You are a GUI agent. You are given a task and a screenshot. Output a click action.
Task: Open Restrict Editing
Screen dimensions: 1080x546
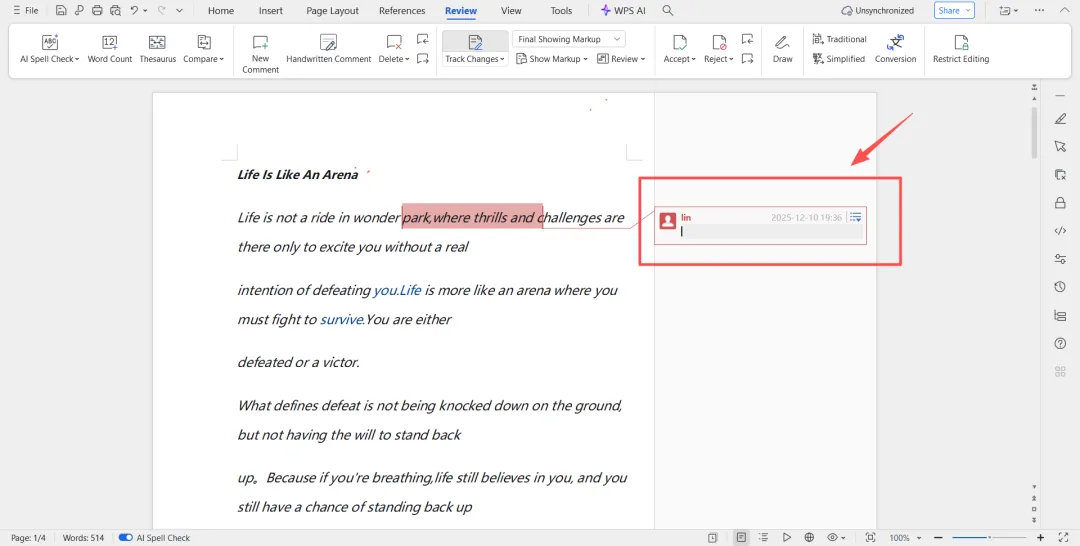[961, 49]
